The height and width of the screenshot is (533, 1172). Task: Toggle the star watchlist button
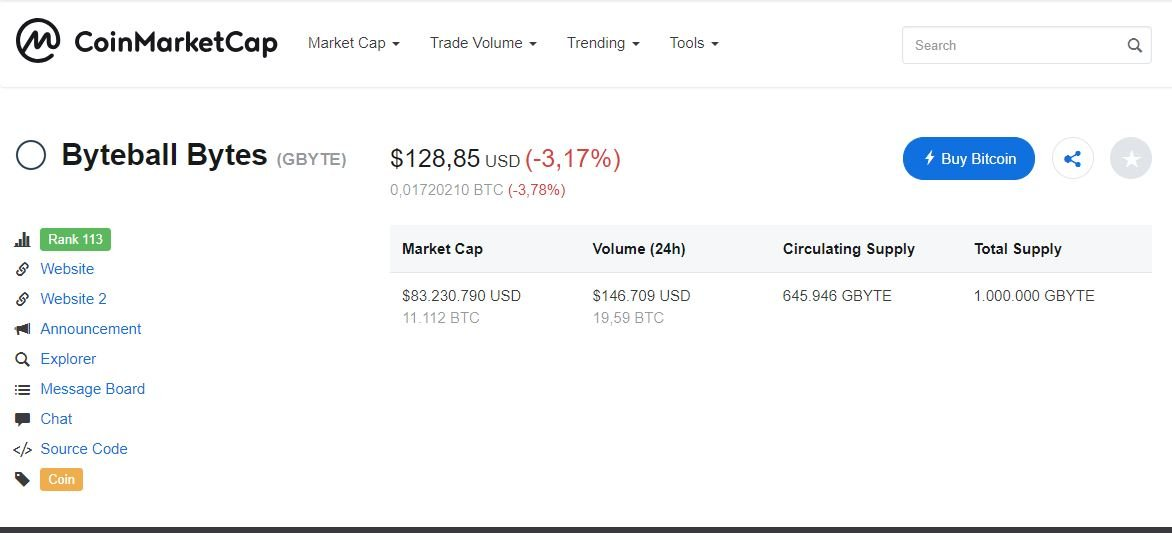tap(1131, 159)
